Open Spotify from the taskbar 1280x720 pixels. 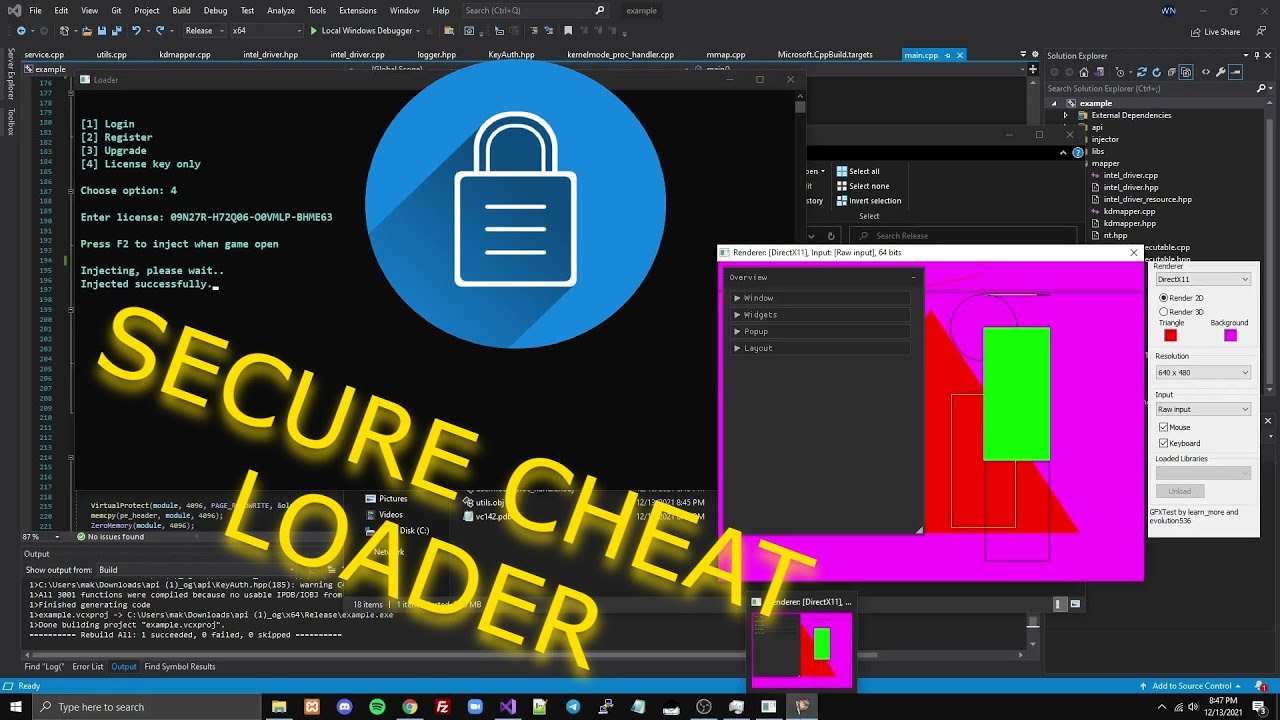pyautogui.click(x=377, y=706)
